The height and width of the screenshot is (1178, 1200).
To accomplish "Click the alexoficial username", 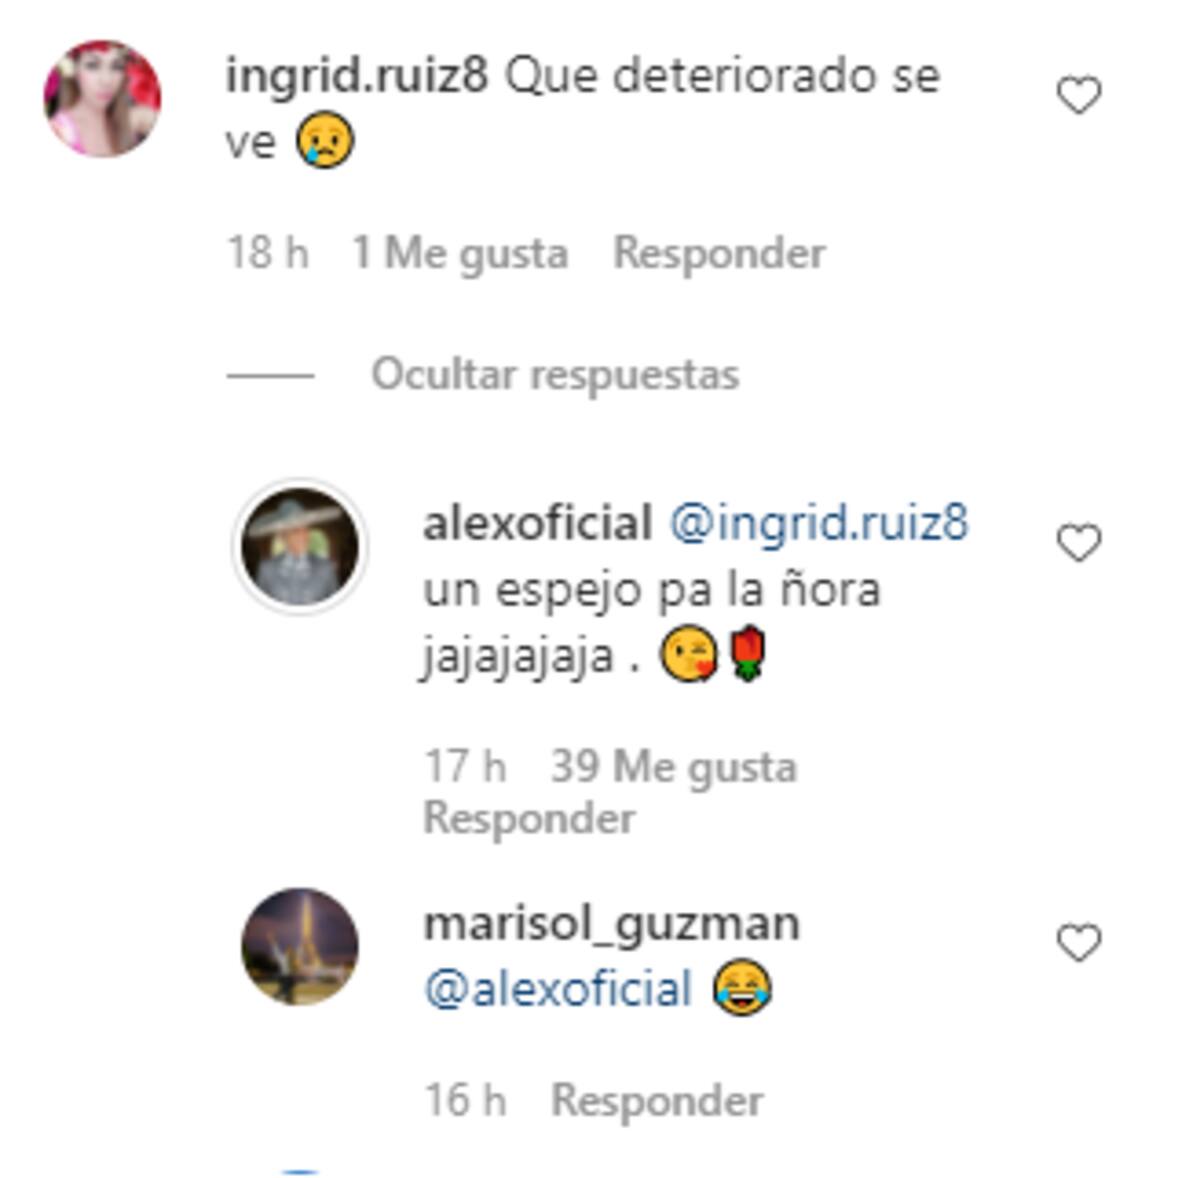I will [x=537, y=523].
